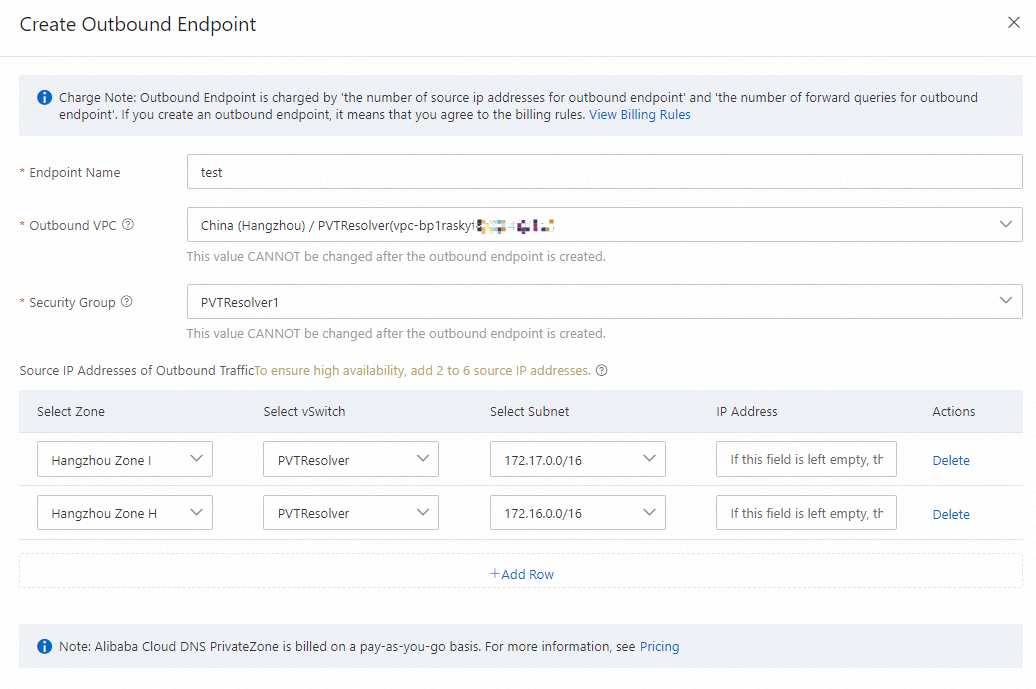Open the 172.16.0.0/16 subnet dropdown
Viewport: 1036px width, 689px height.
578,513
